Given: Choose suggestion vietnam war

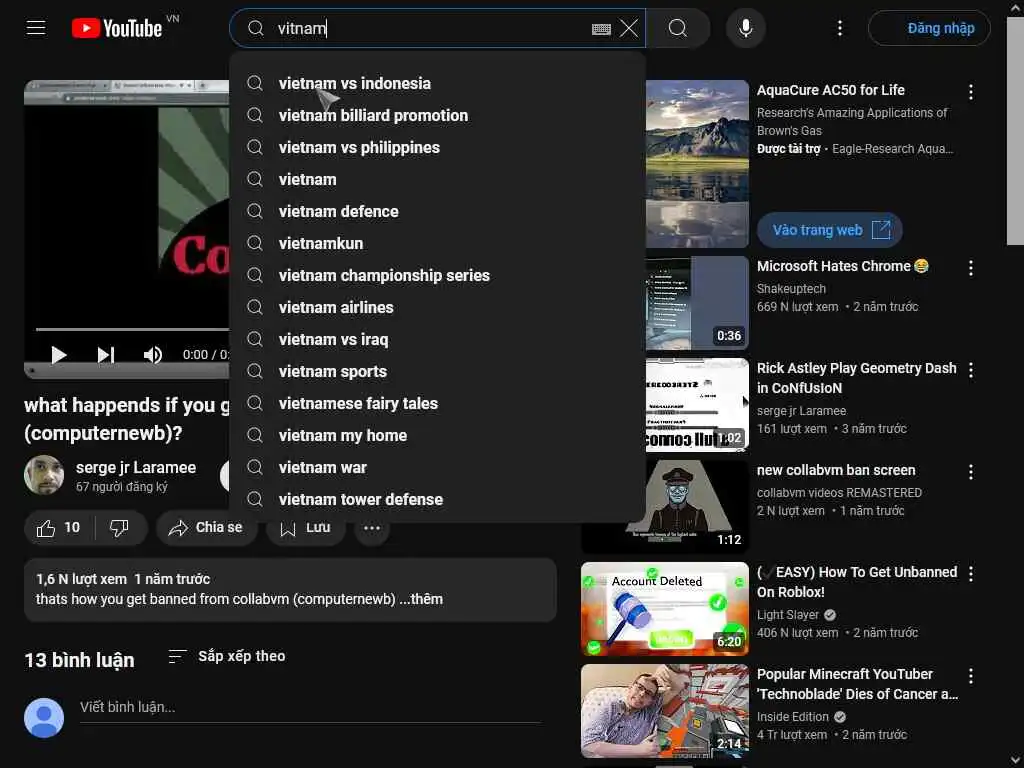Looking at the screenshot, I should click(438, 468).
